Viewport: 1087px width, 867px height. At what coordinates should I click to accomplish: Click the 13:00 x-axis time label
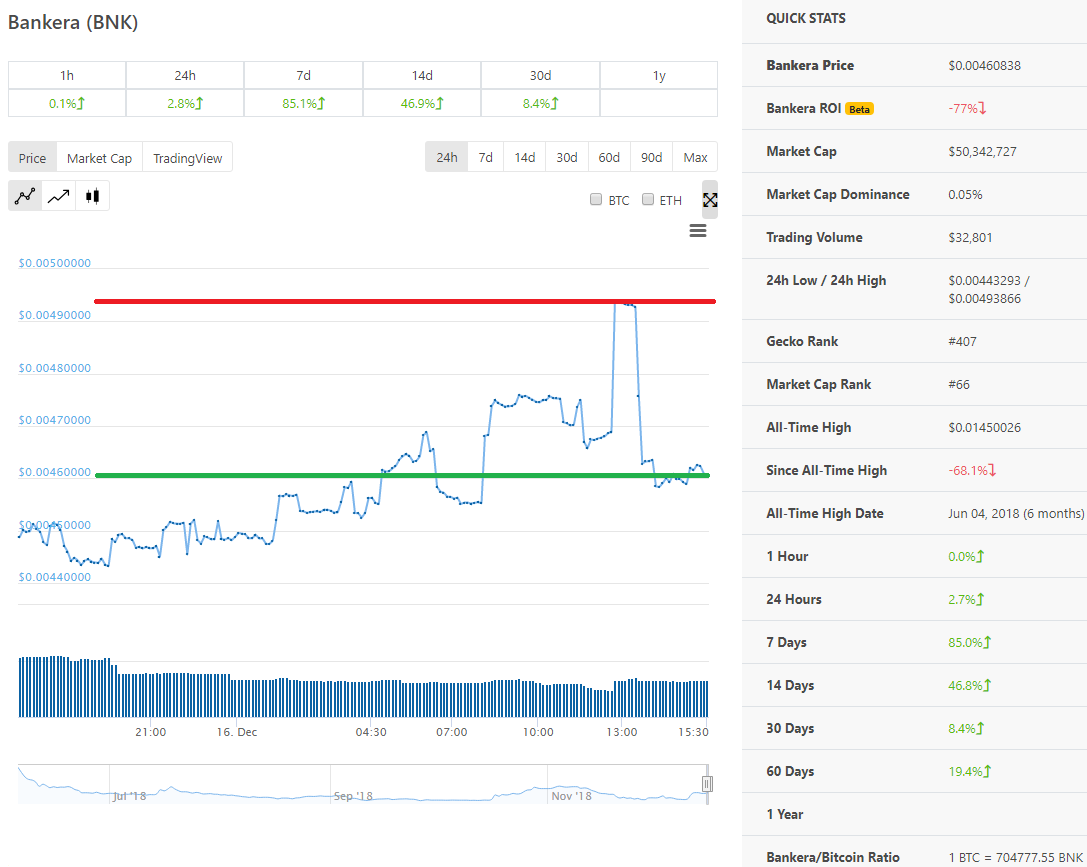coord(622,732)
